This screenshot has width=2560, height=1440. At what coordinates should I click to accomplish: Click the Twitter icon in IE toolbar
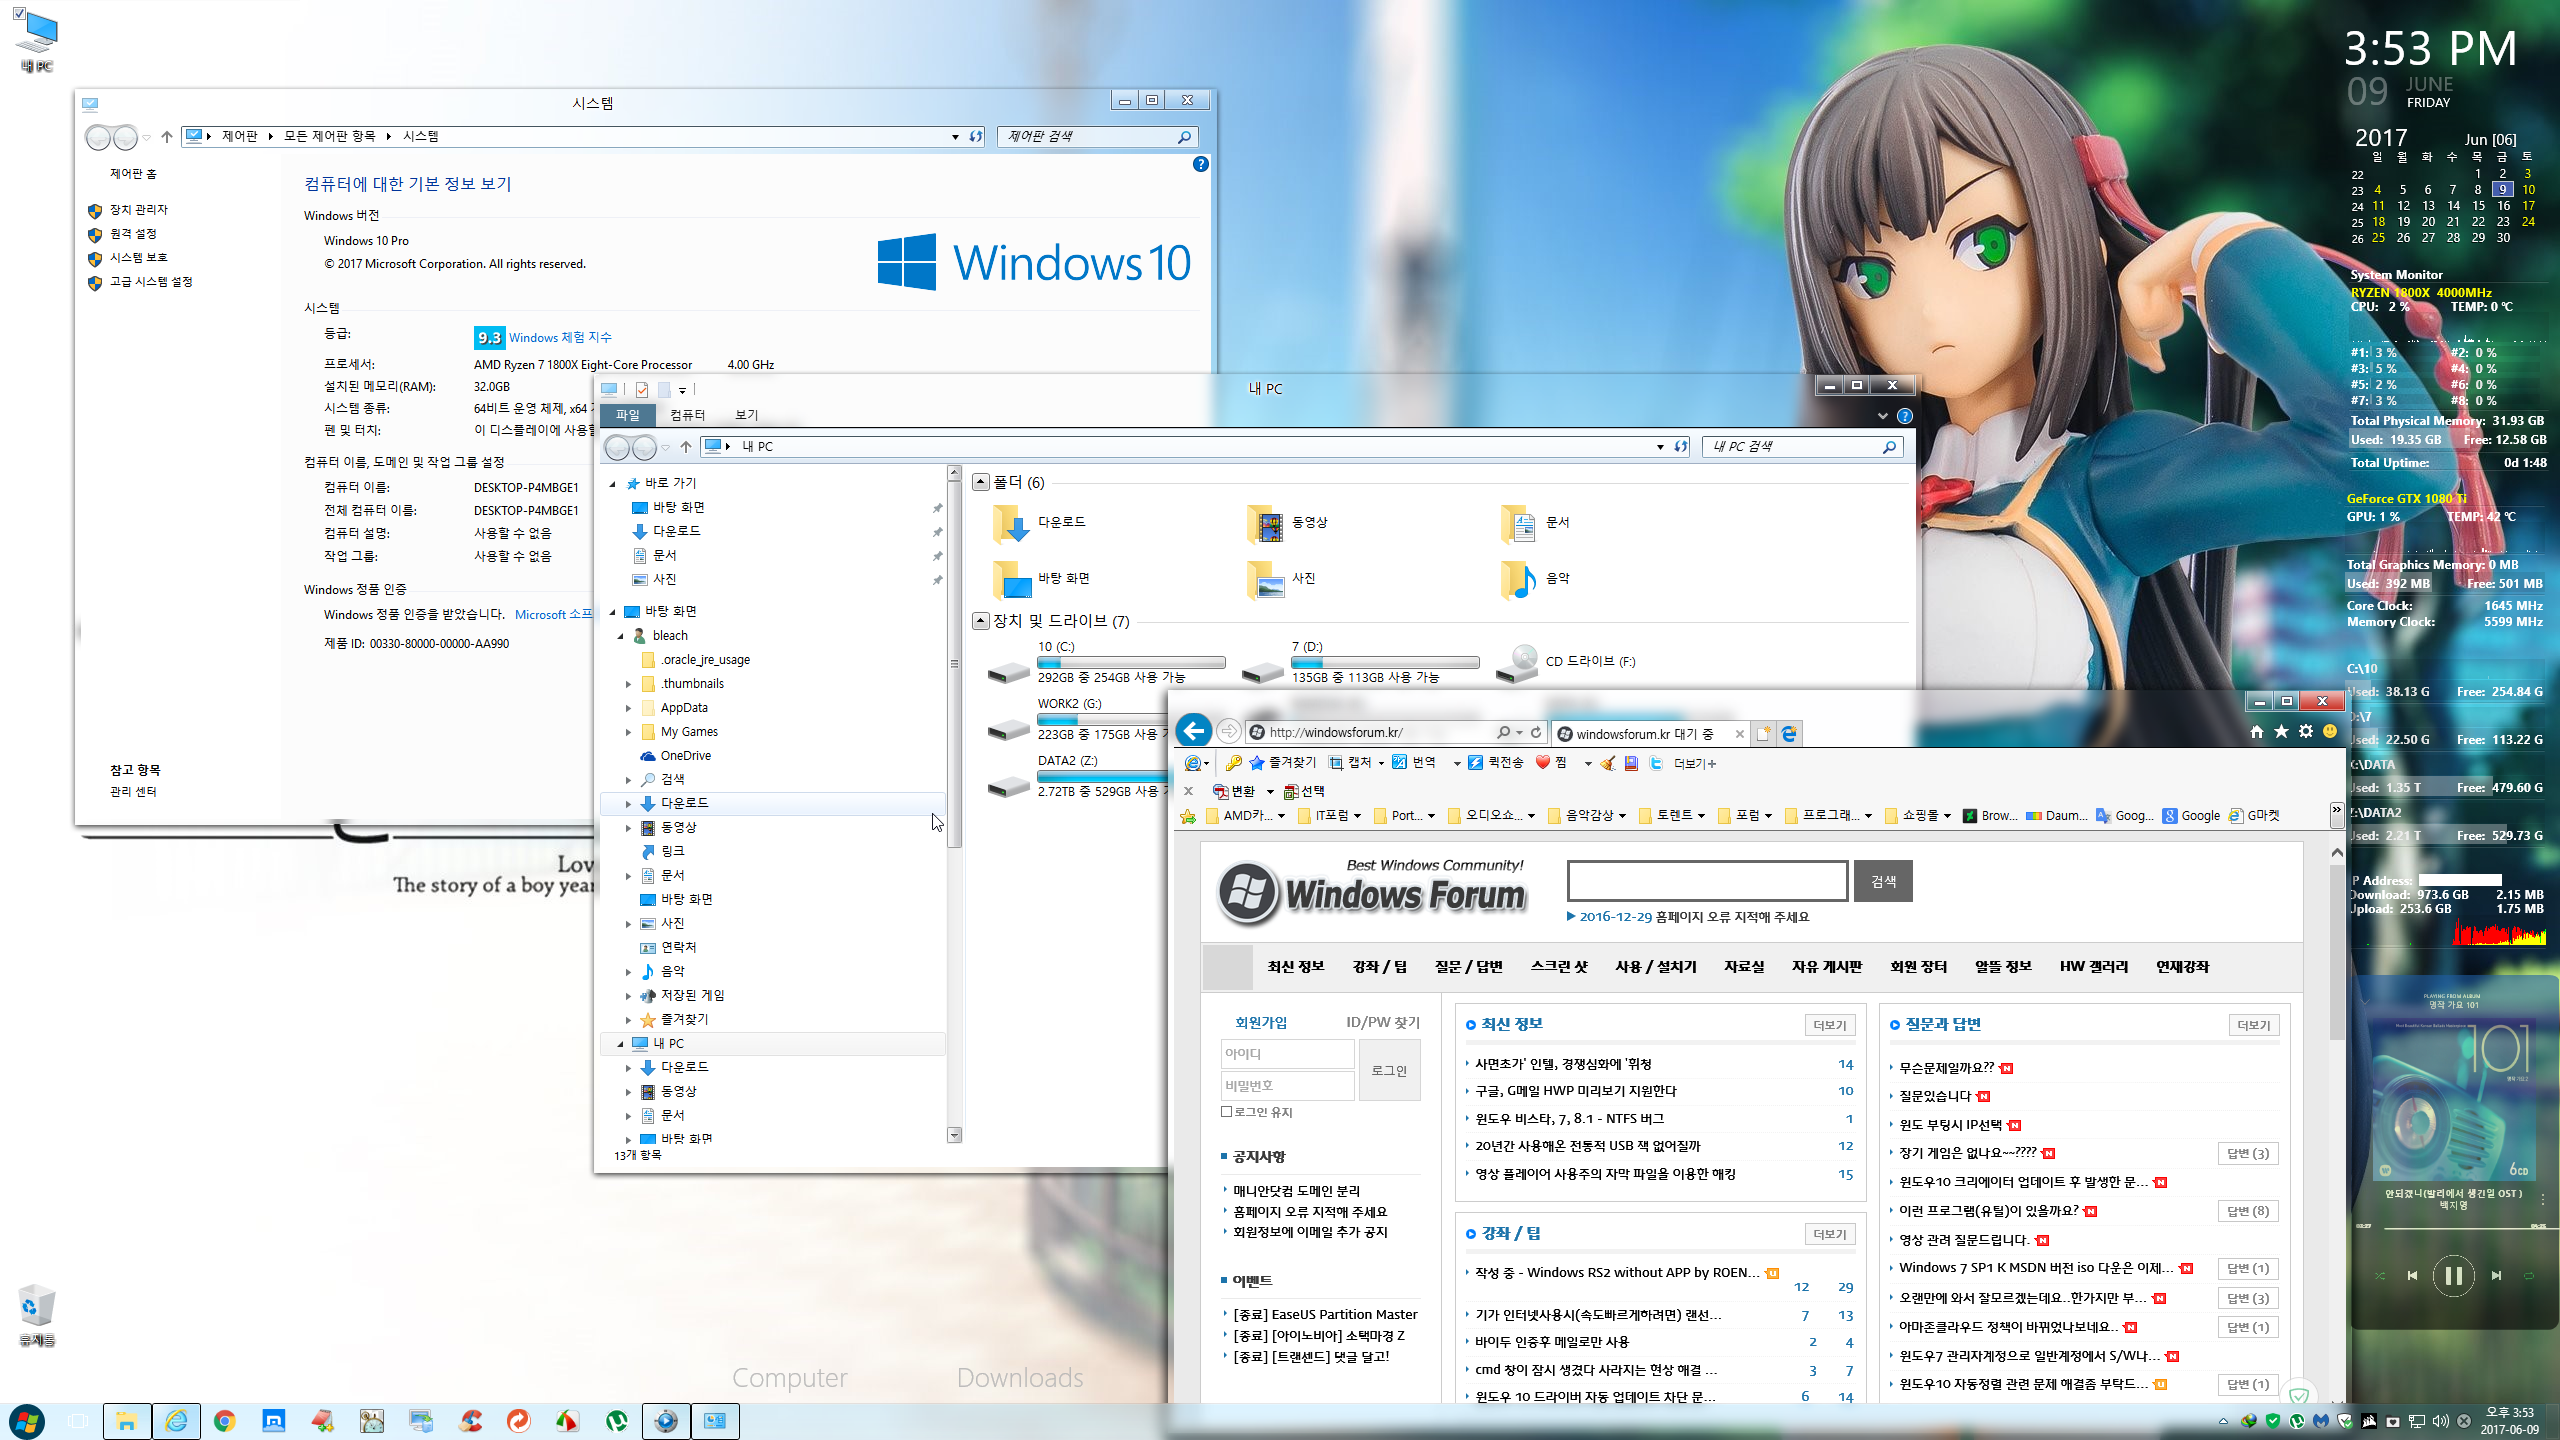(x=1656, y=763)
